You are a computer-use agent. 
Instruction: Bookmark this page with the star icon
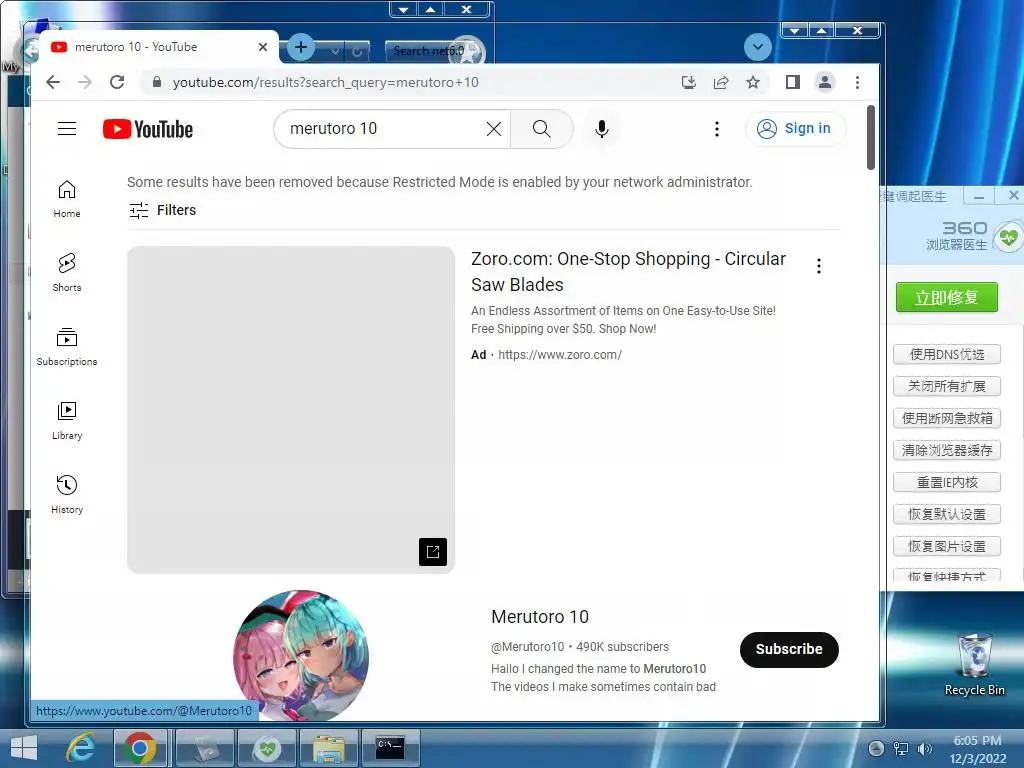[753, 82]
